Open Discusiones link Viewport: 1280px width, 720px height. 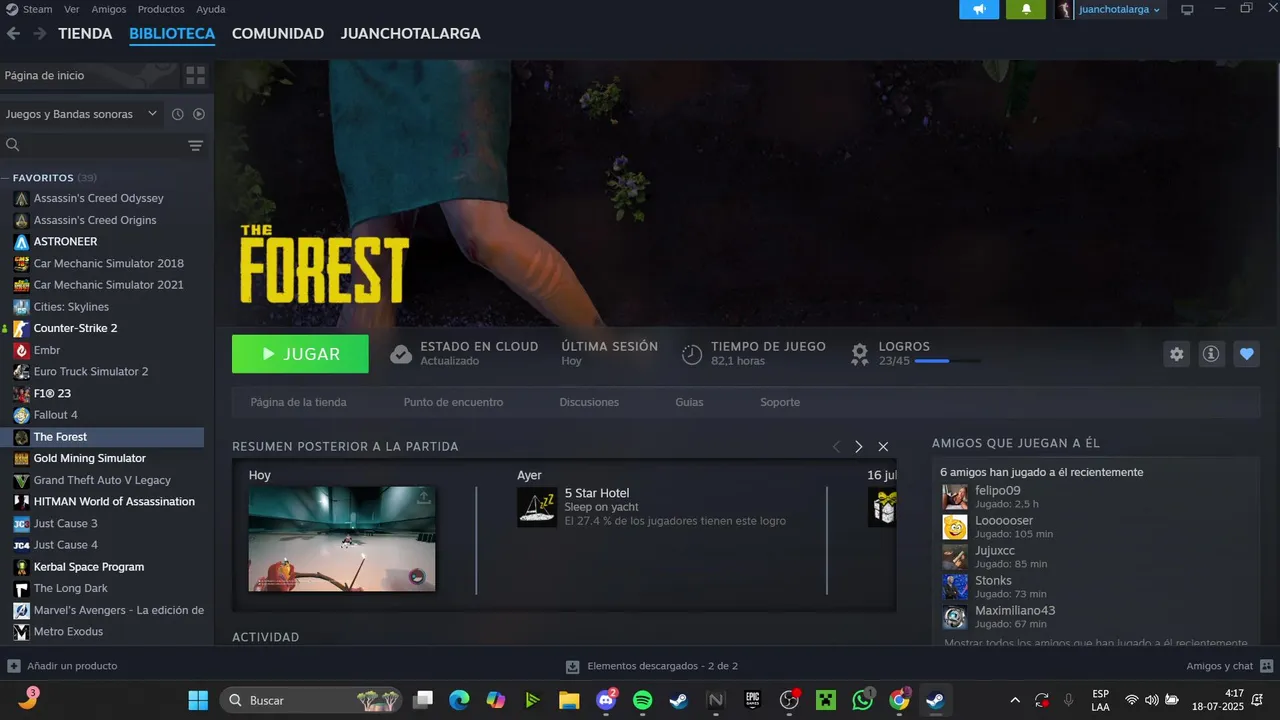pyautogui.click(x=589, y=402)
